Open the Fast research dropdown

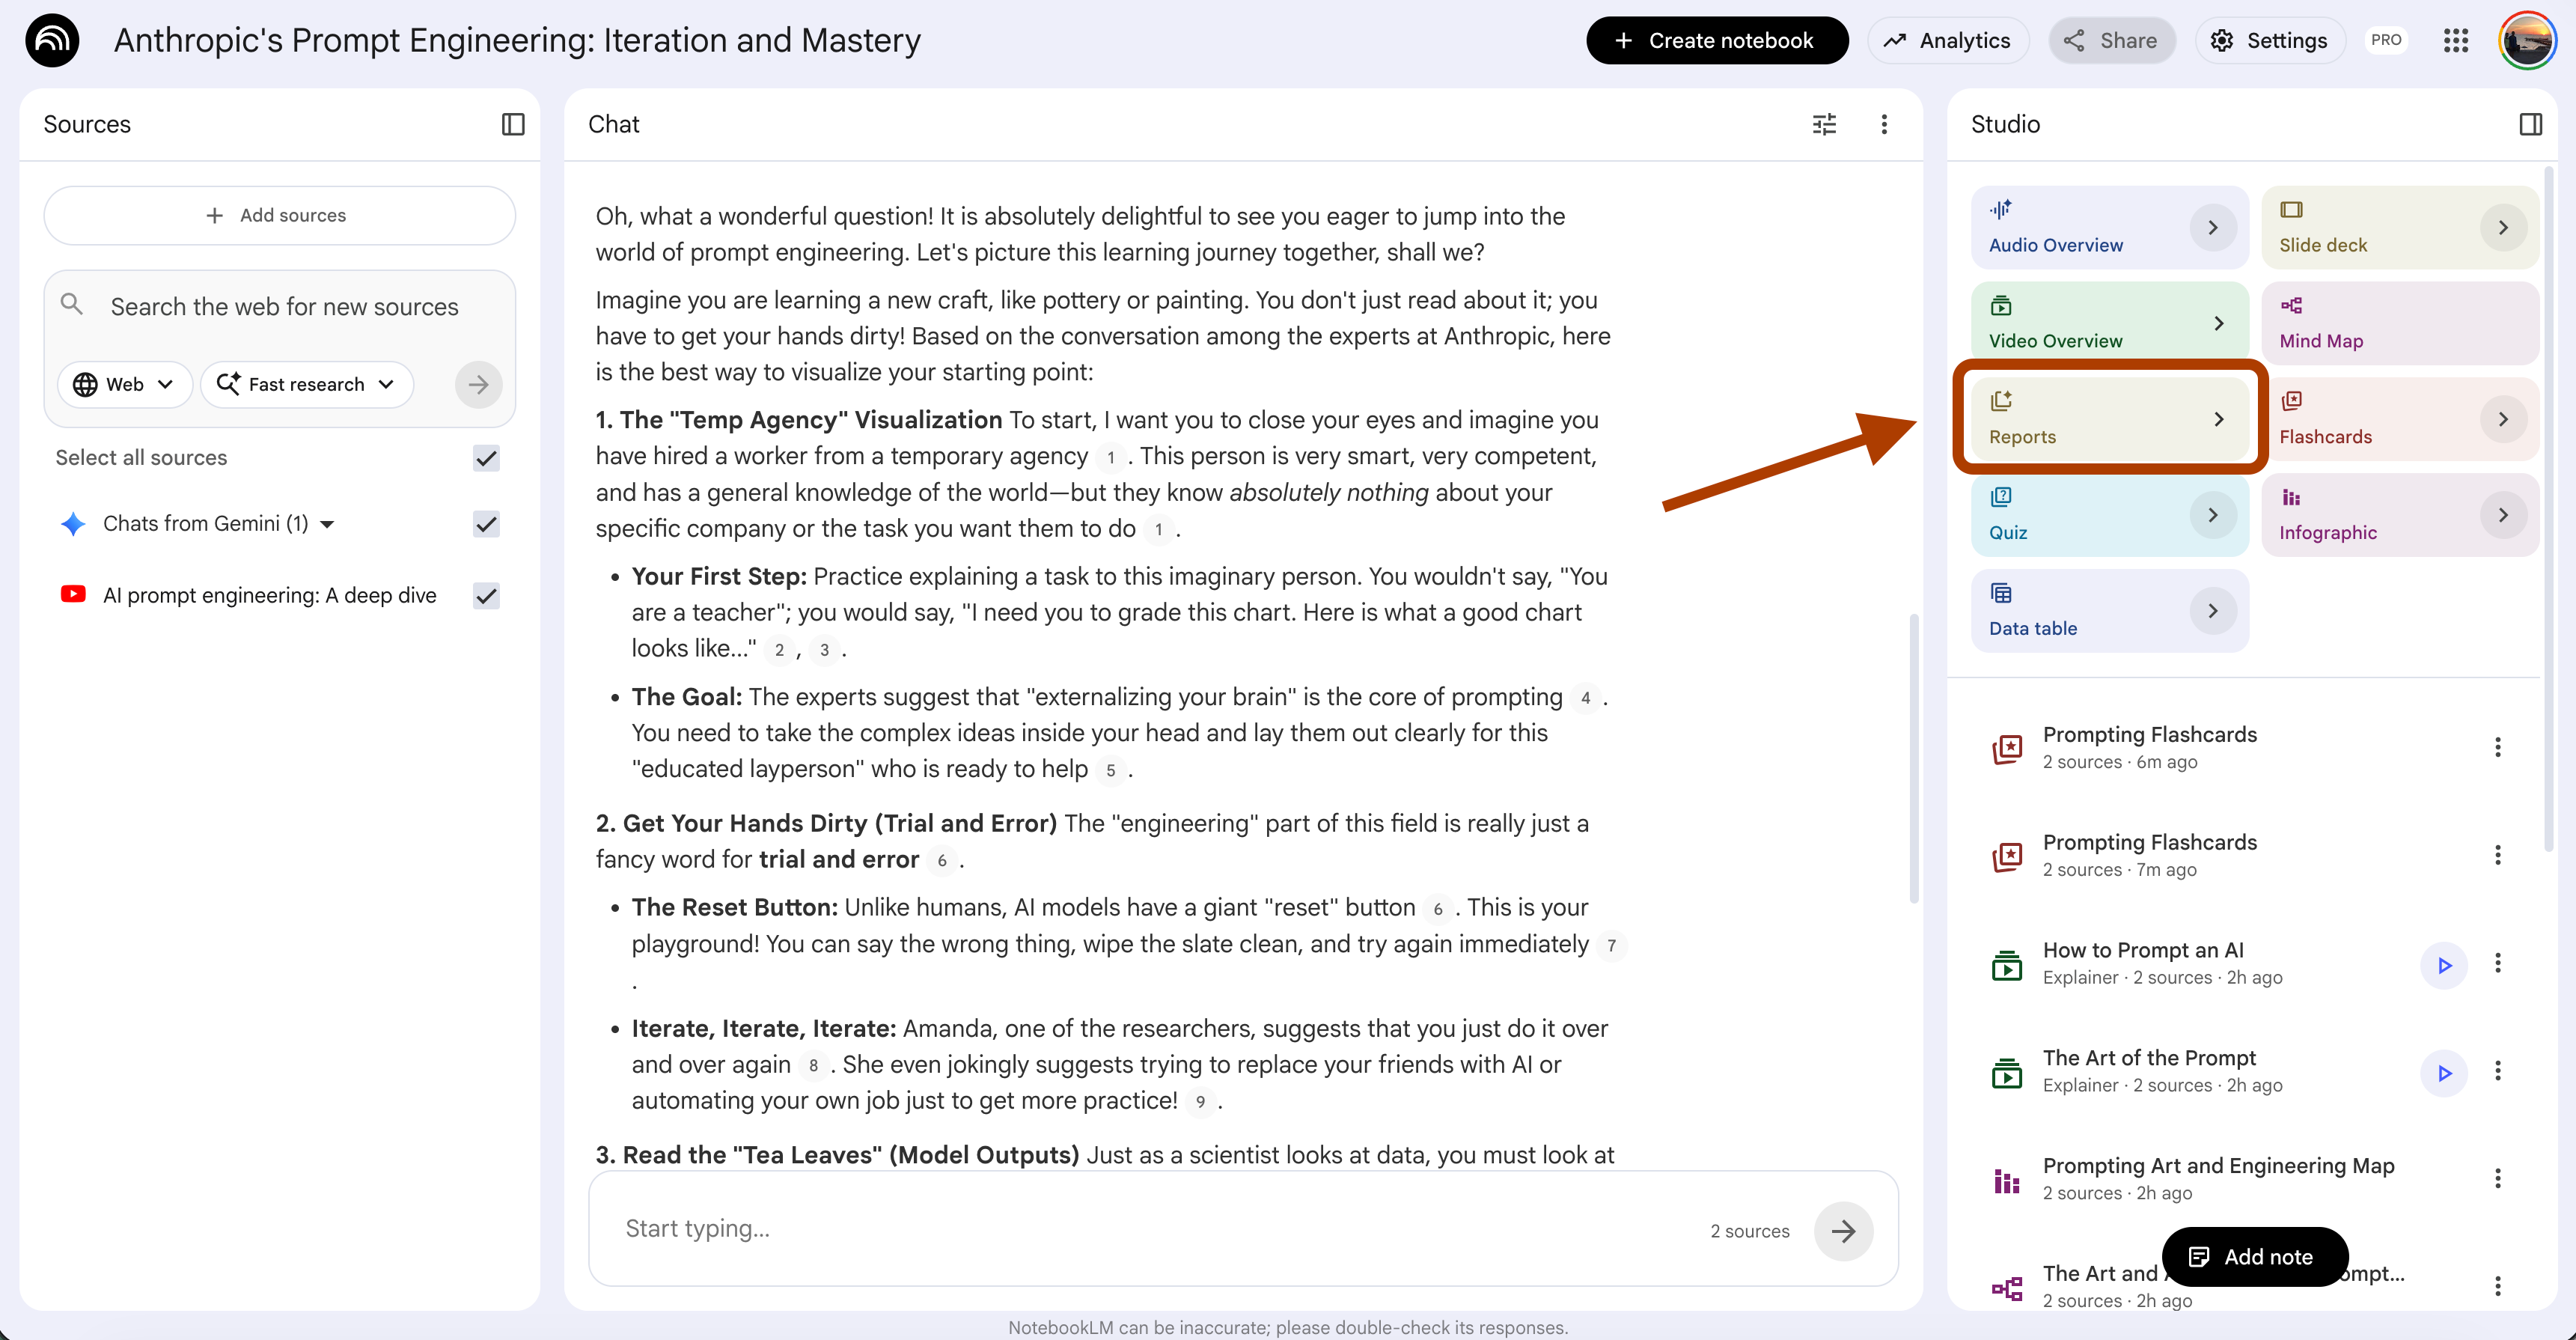point(306,384)
